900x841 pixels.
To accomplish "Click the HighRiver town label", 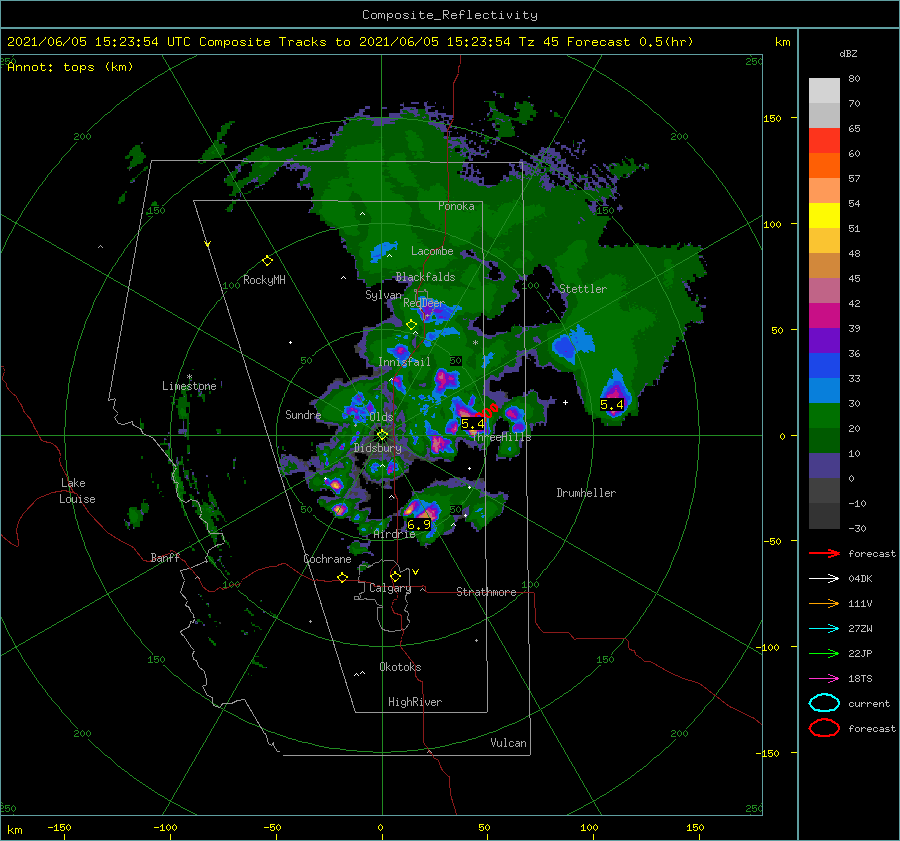I will point(415,702).
